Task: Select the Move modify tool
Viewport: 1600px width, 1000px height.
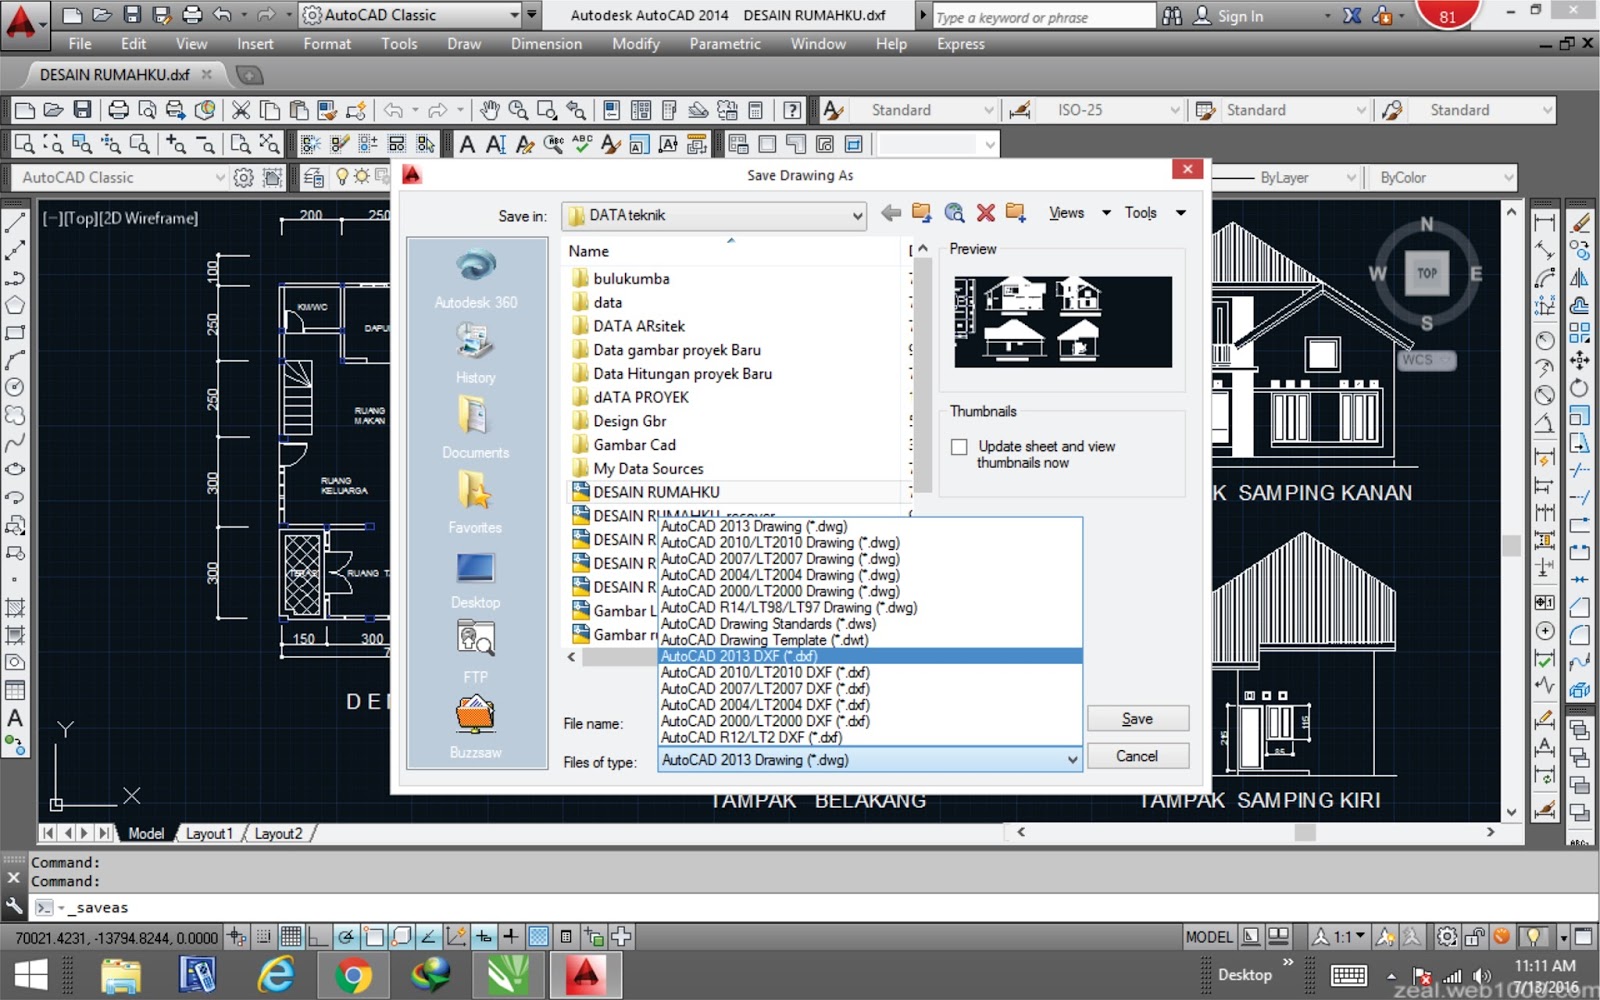Action: (x=1580, y=360)
